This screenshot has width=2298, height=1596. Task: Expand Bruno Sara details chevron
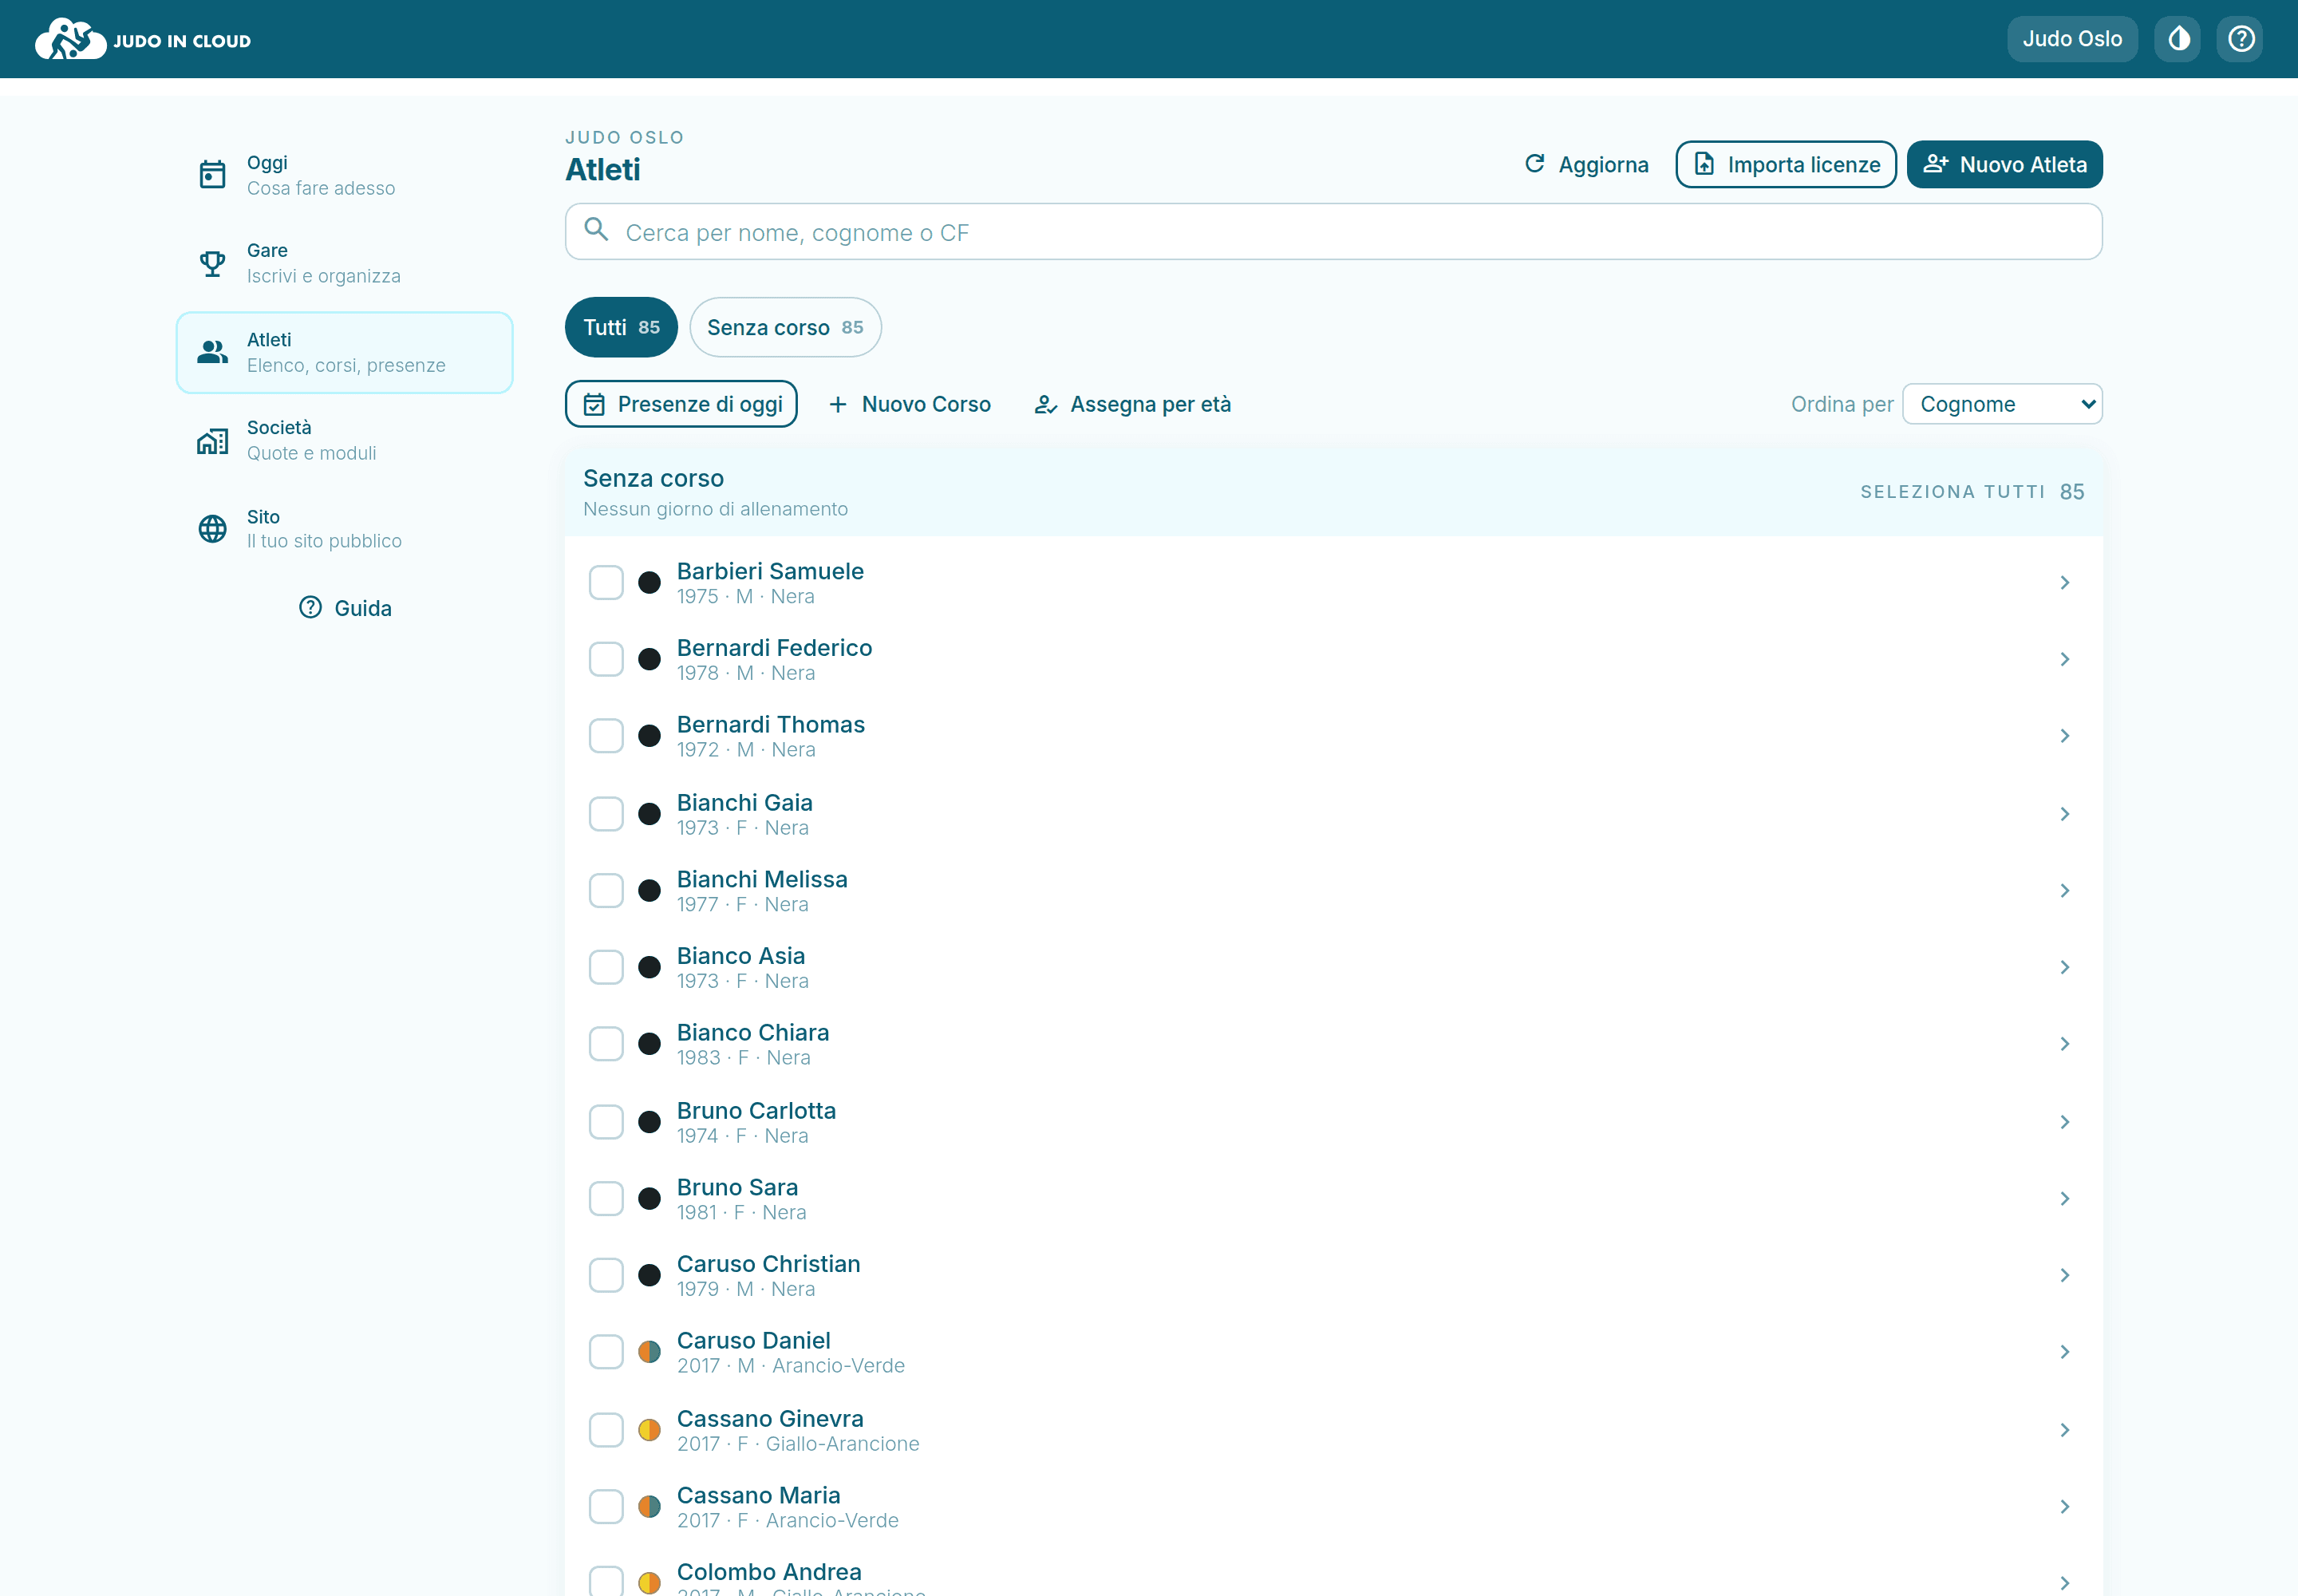pos(2065,1198)
